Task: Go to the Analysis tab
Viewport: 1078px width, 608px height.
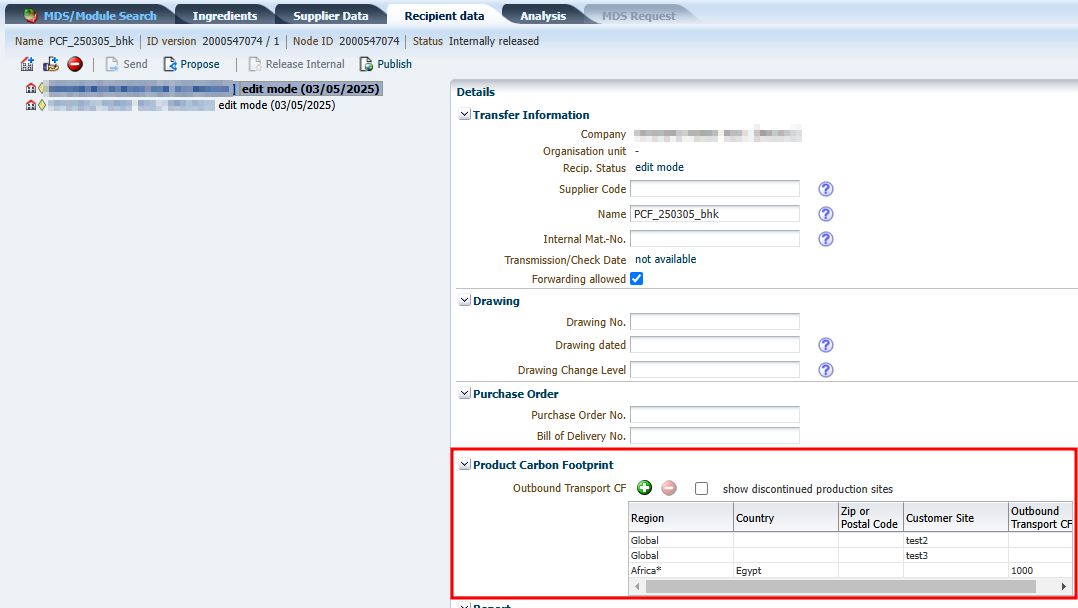Action: [543, 15]
